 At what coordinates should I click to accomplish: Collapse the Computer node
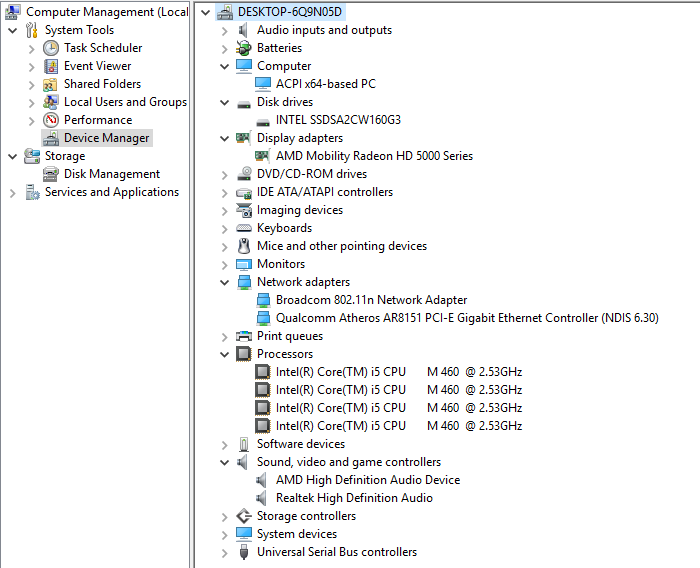pyautogui.click(x=225, y=67)
